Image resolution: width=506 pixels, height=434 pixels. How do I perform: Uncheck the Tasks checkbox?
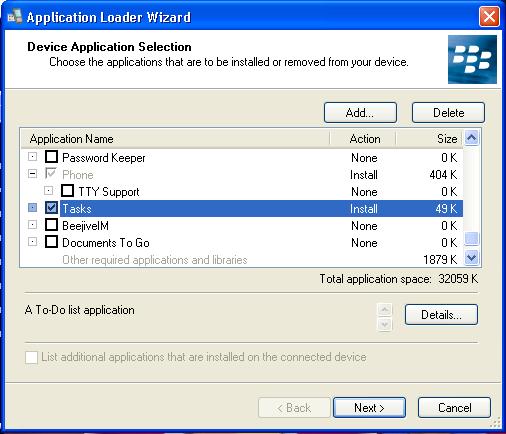pyautogui.click(x=51, y=208)
